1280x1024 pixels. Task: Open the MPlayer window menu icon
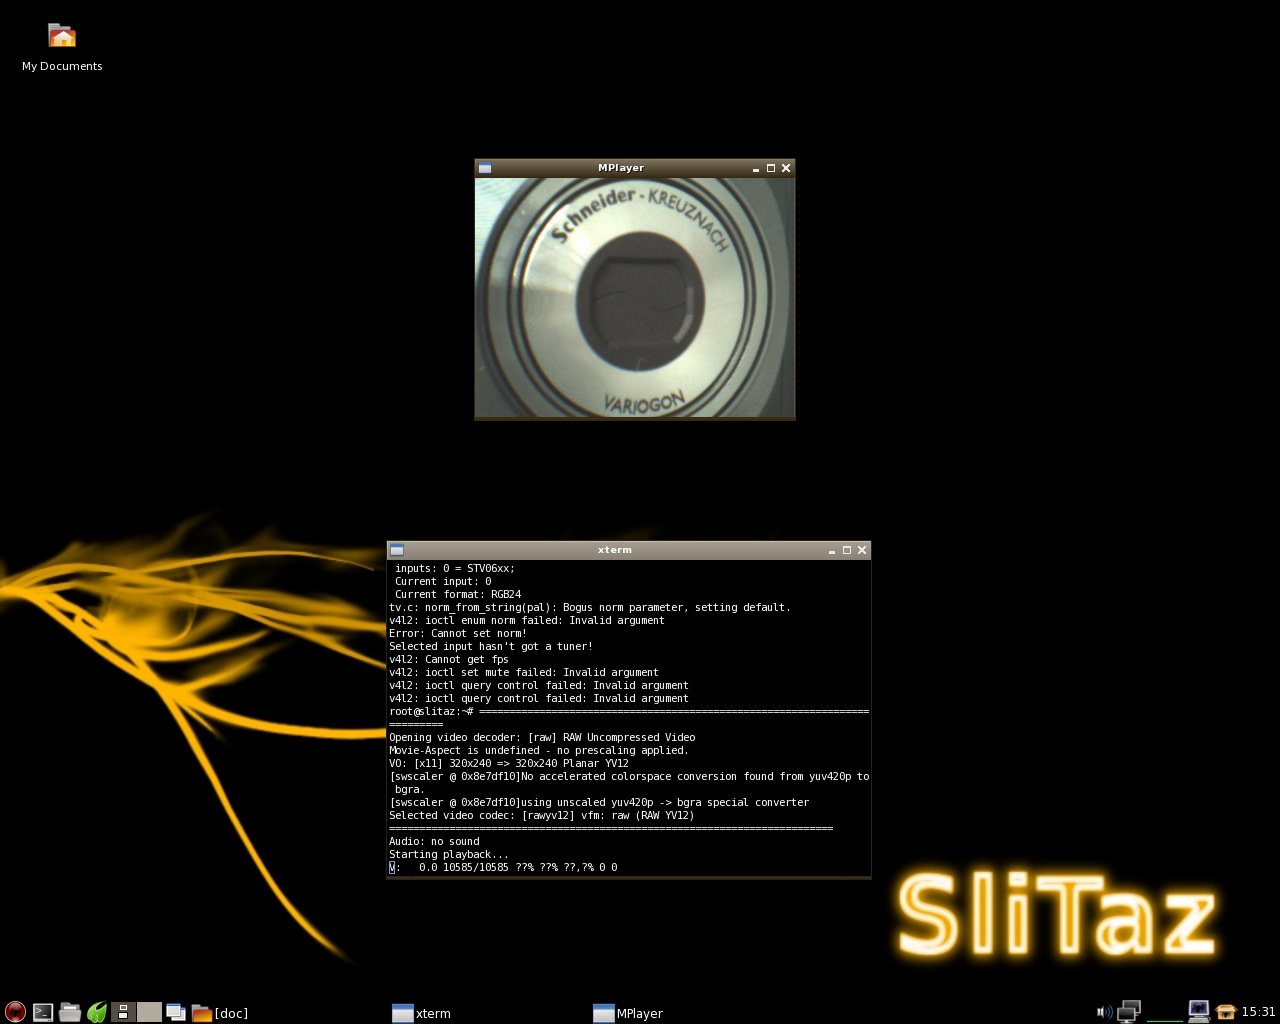point(485,168)
